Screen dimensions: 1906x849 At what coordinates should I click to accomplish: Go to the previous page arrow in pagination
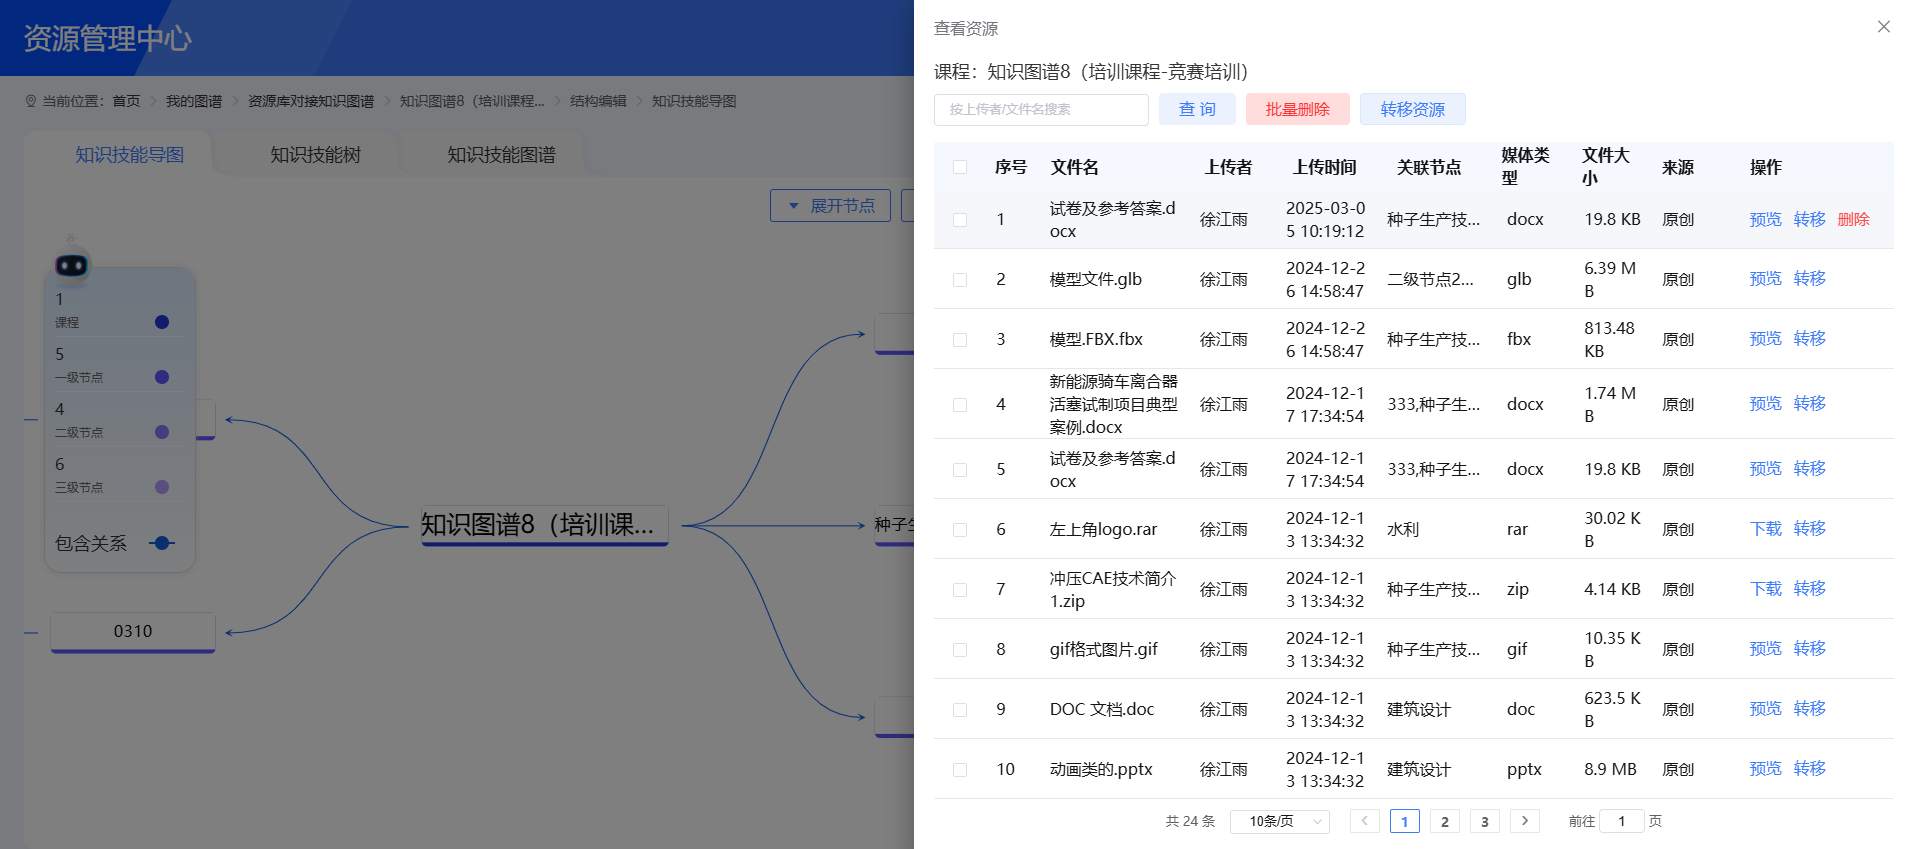1364,821
